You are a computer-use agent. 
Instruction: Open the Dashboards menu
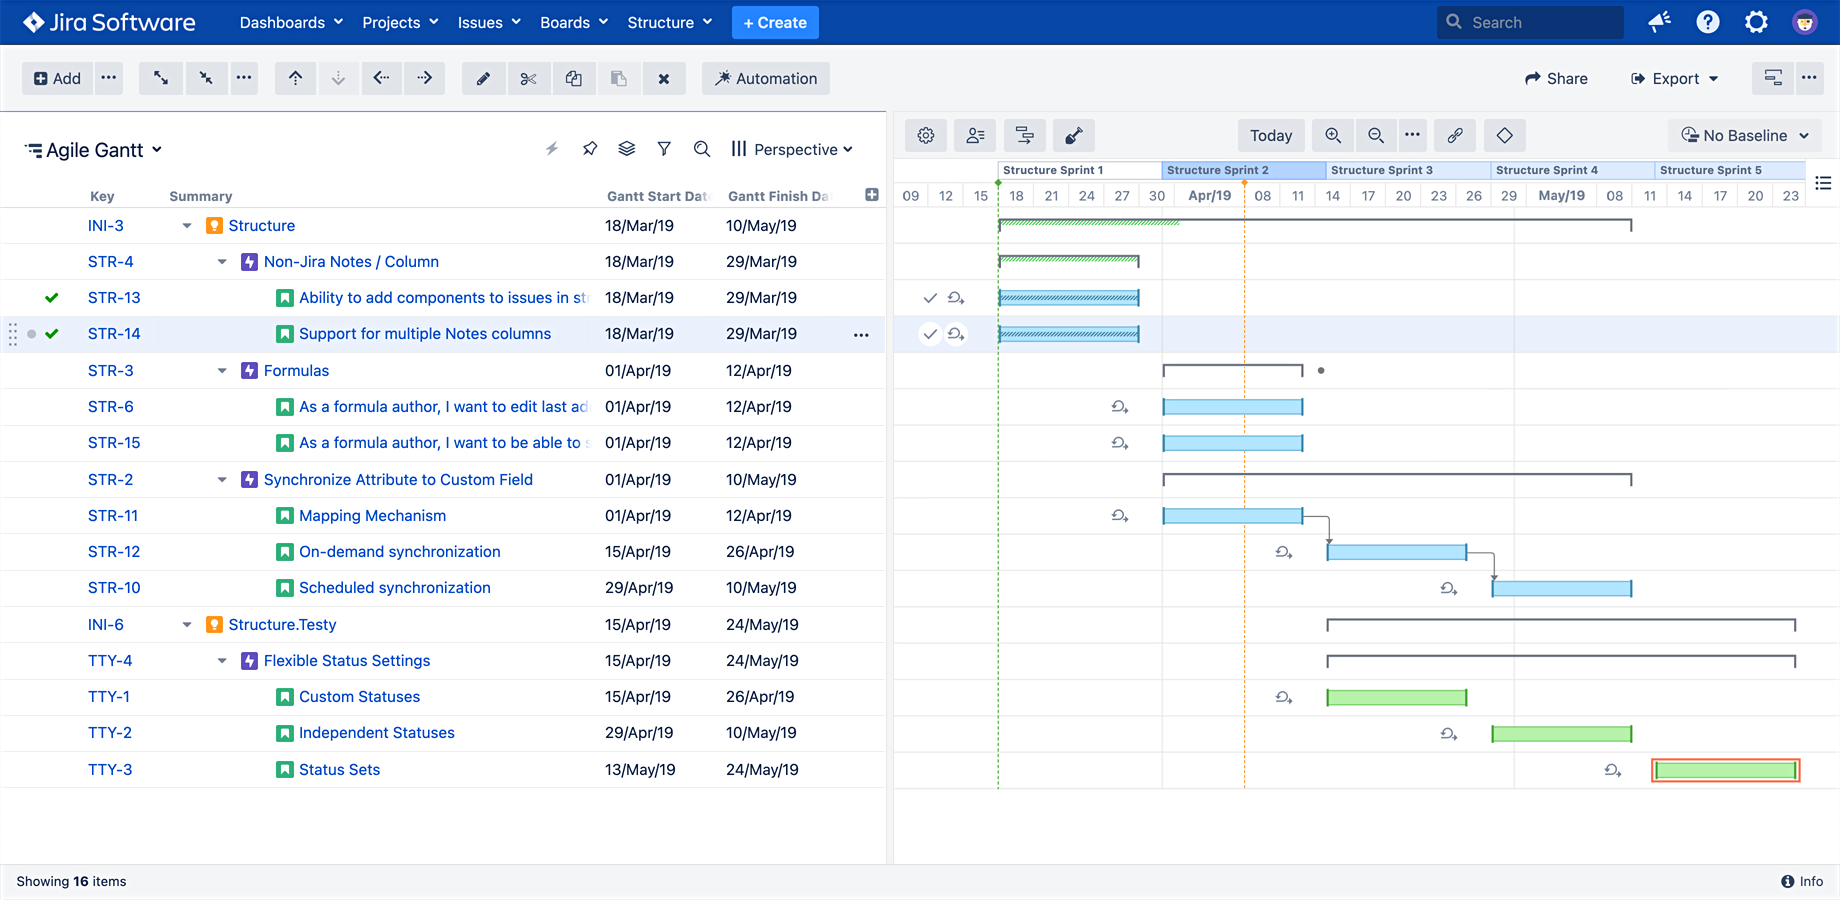coord(291,22)
